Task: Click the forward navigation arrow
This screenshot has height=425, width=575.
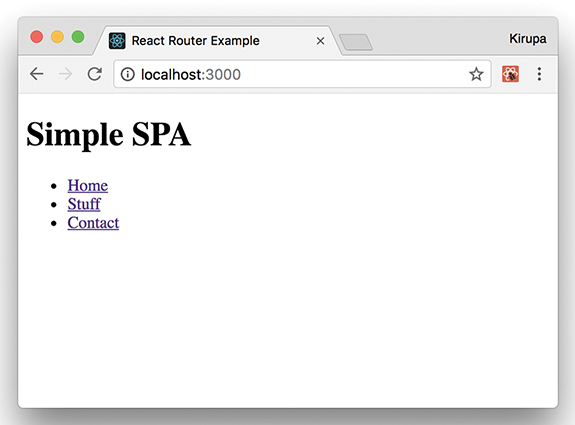Action: pos(66,74)
